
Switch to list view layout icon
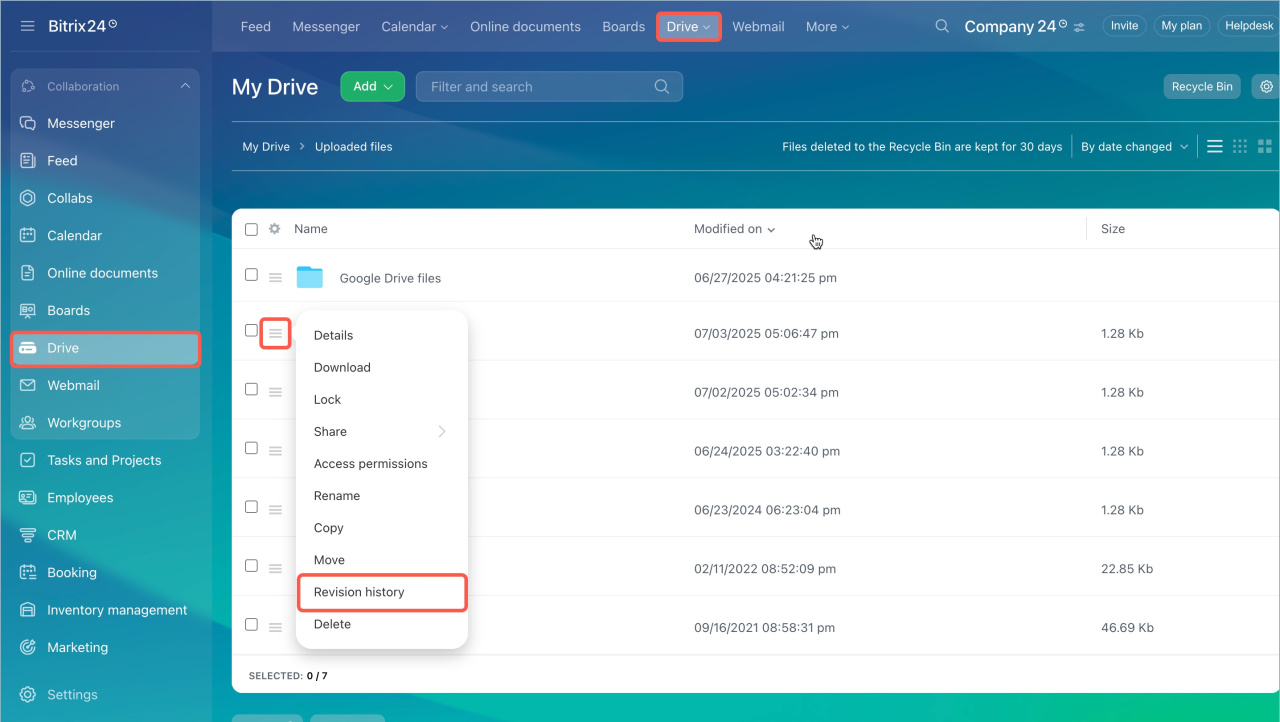pos(1215,146)
